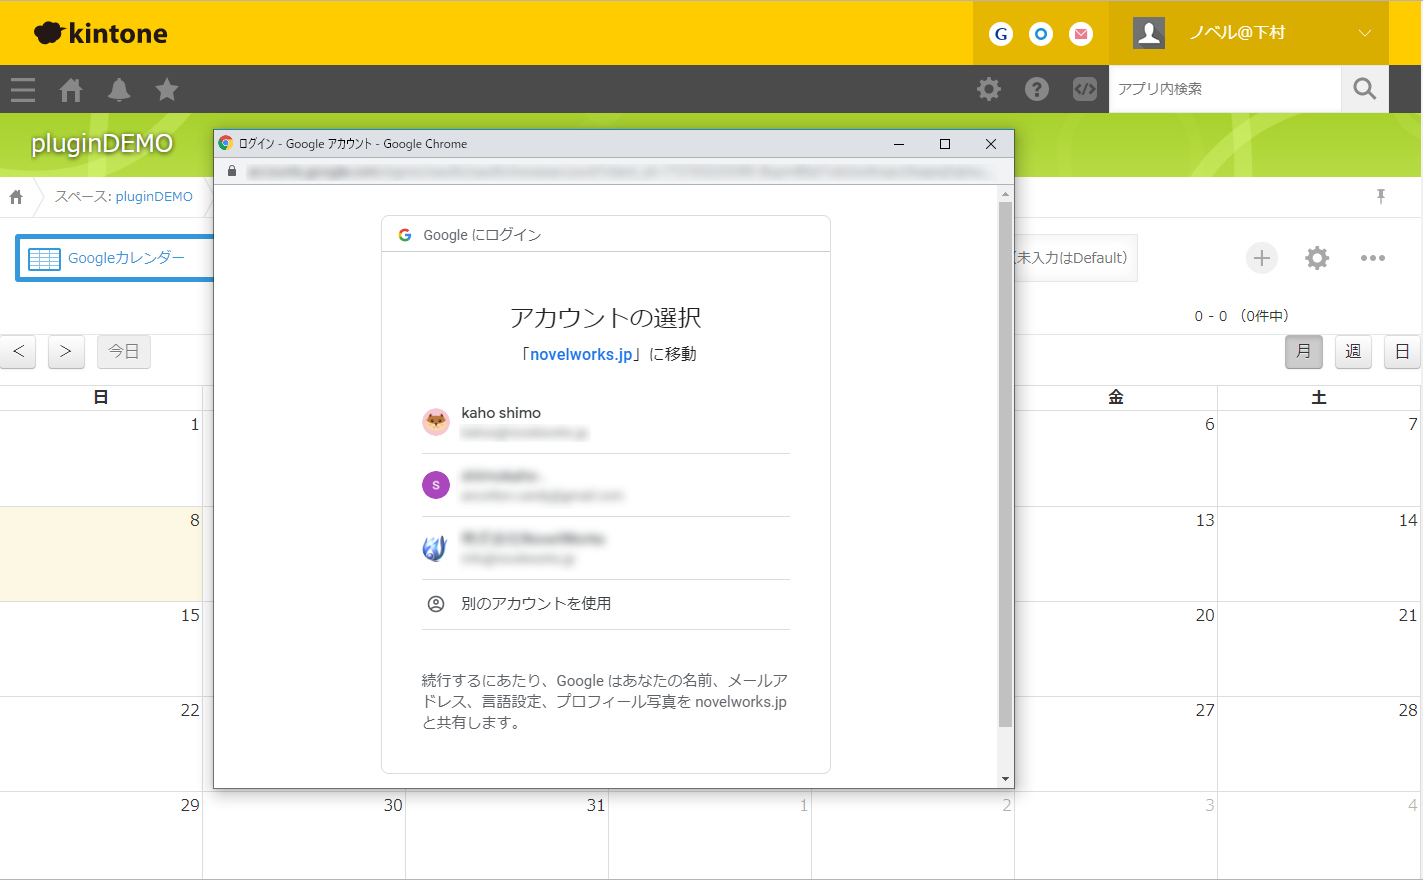Go to previous month arrow

(x=18, y=351)
